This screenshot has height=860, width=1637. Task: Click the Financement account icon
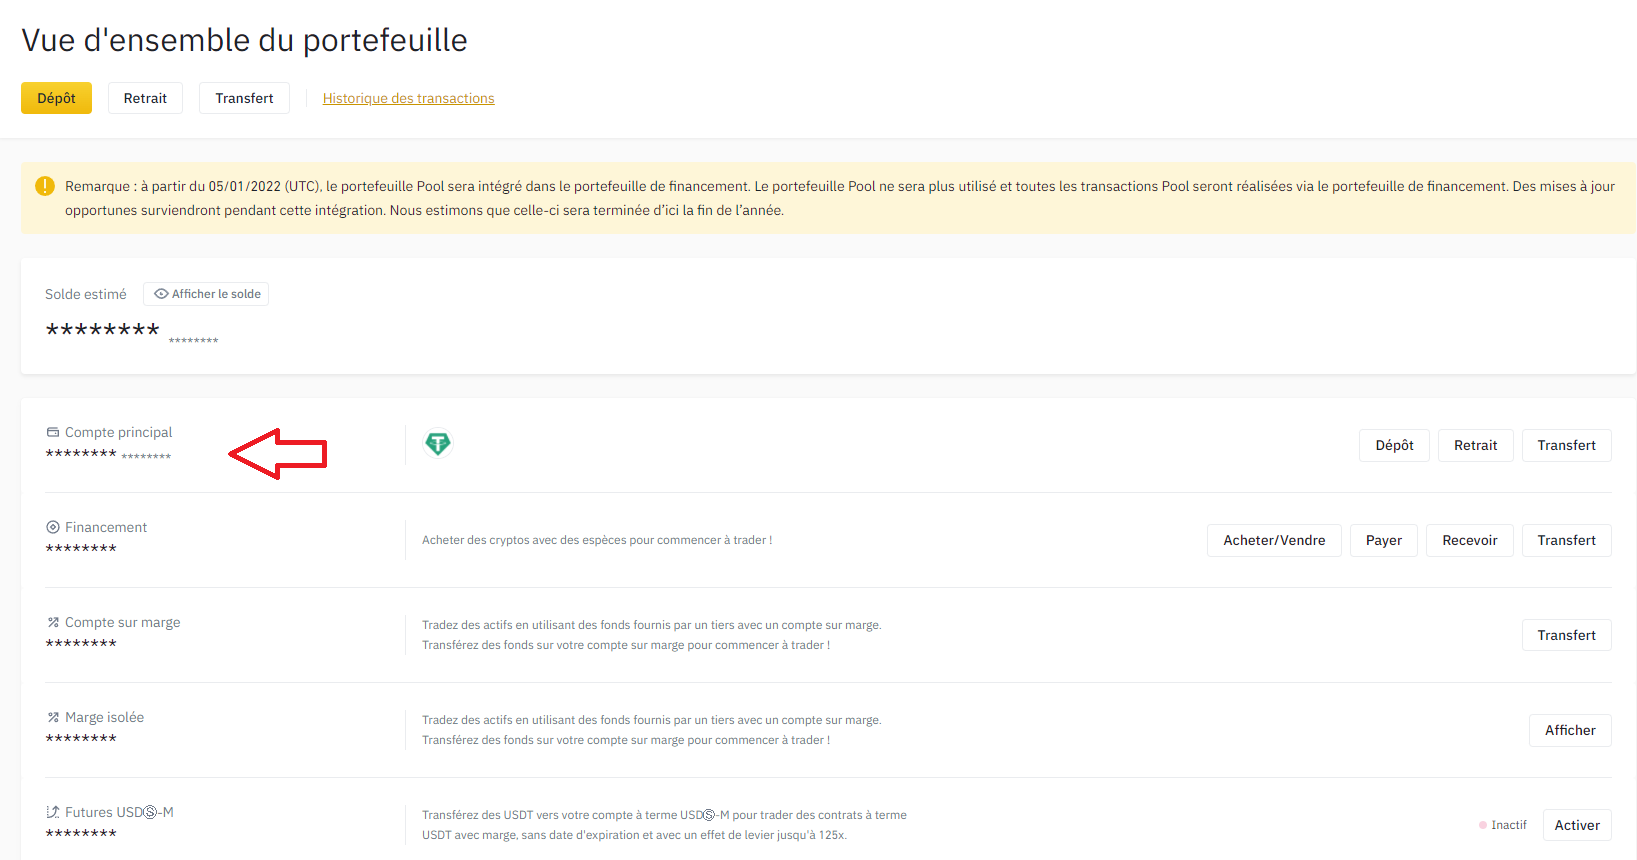pyautogui.click(x=53, y=527)
